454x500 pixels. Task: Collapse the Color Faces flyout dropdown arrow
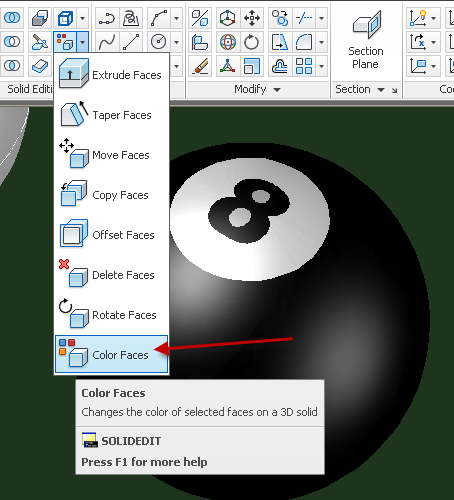coord(83,42)
